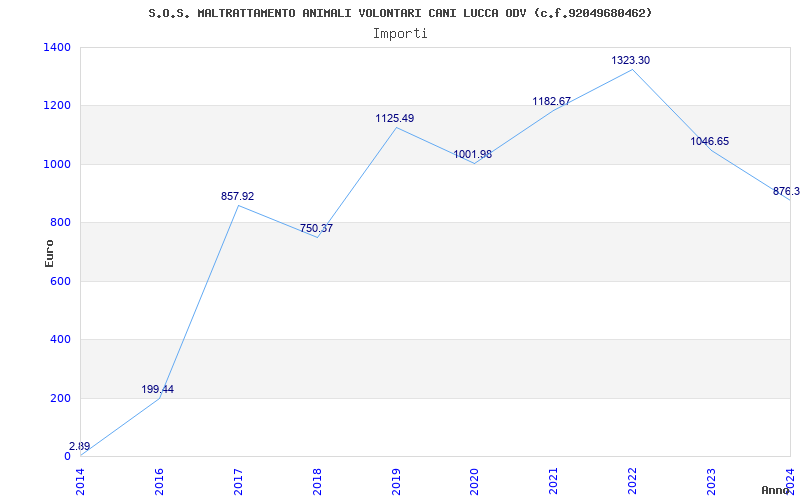Select data label 857.92
Image resolution: width=800 pixels, height=500 pixels.
click(237, 196)
